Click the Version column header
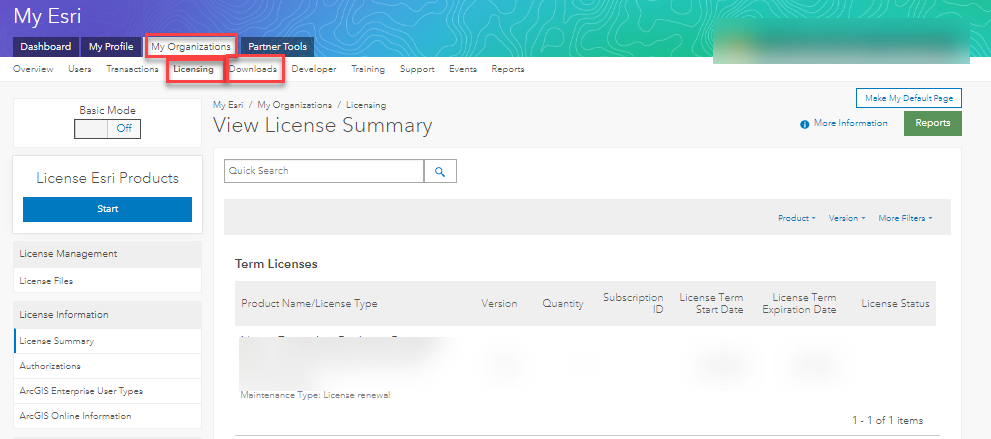Viewport: 991px width, 439px height. pos(499,304)
